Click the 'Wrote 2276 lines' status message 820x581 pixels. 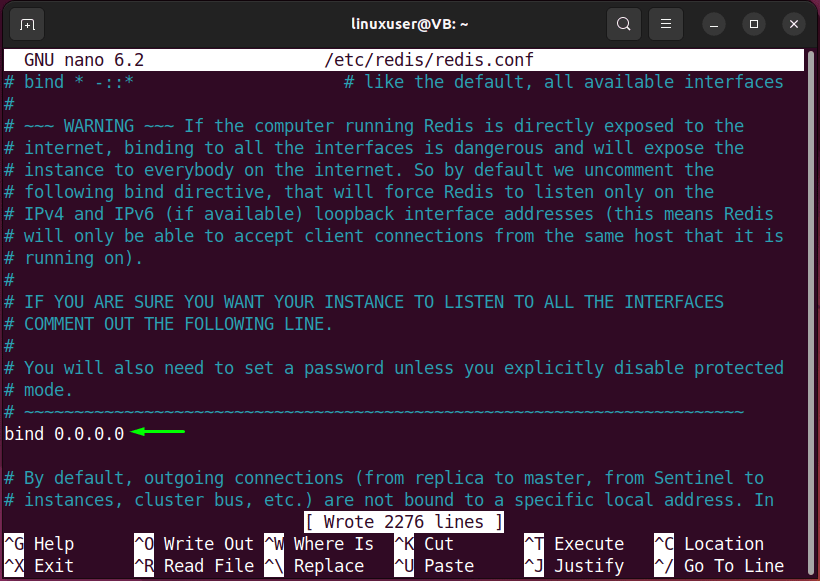[404, 522]
